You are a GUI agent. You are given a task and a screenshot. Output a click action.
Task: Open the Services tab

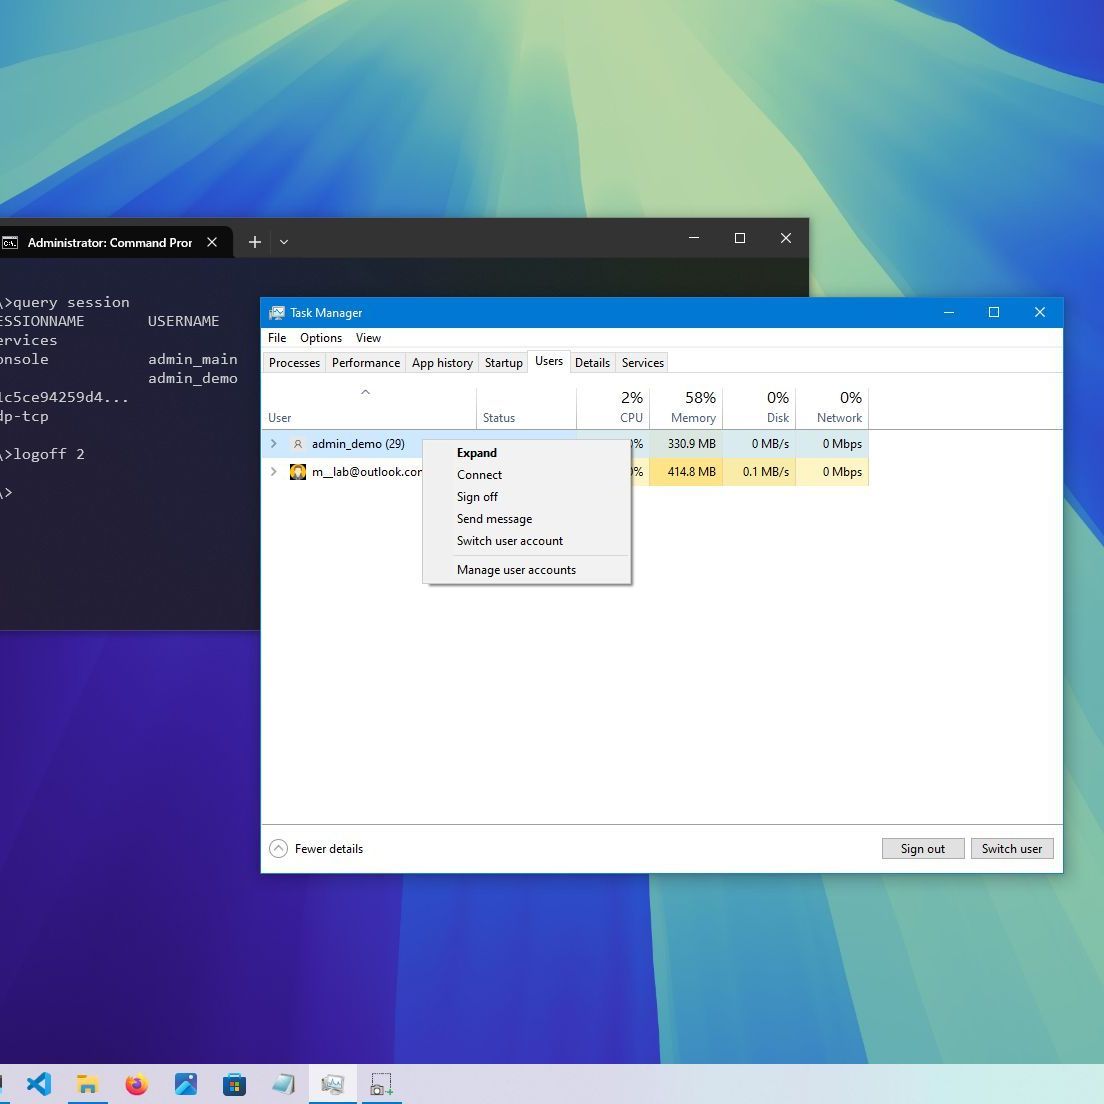(x=642, y=363)
